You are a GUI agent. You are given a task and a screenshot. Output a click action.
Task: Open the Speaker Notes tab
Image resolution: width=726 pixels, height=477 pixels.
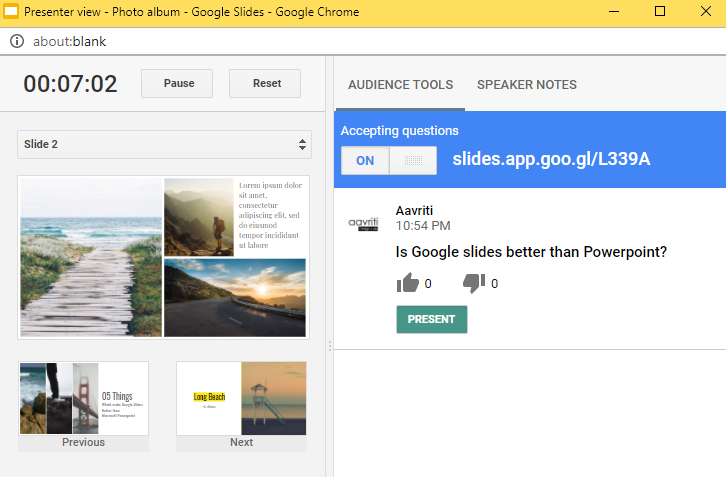(526, 85)
